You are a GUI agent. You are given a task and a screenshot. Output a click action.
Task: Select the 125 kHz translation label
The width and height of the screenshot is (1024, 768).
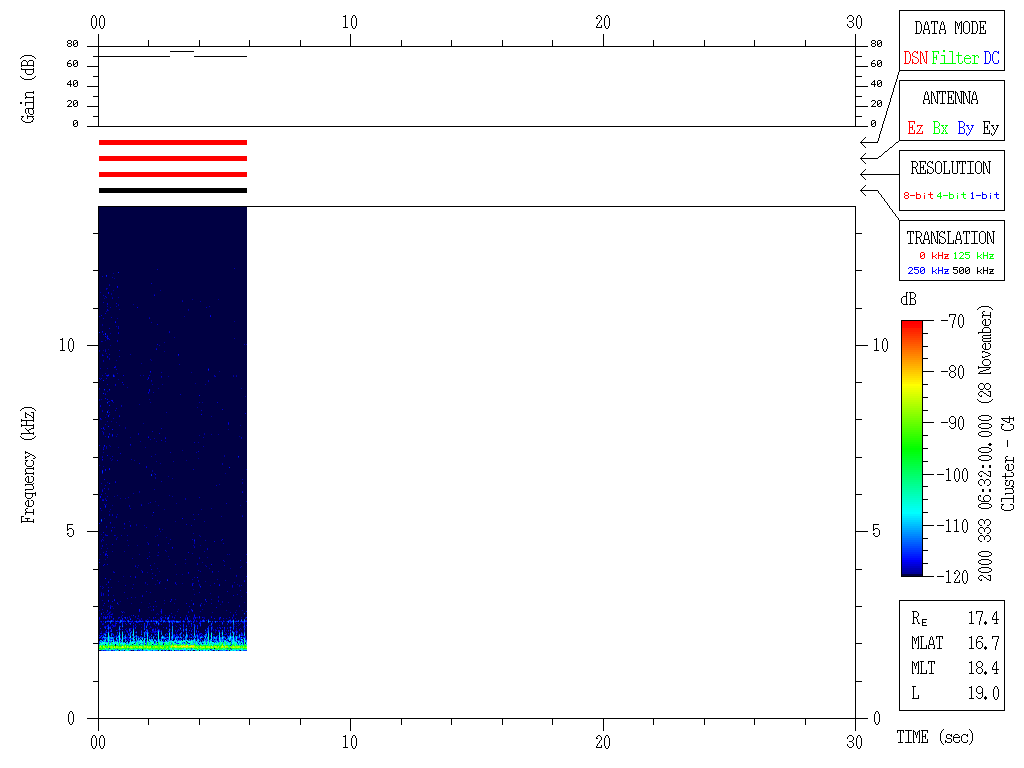tap(973, 255)
